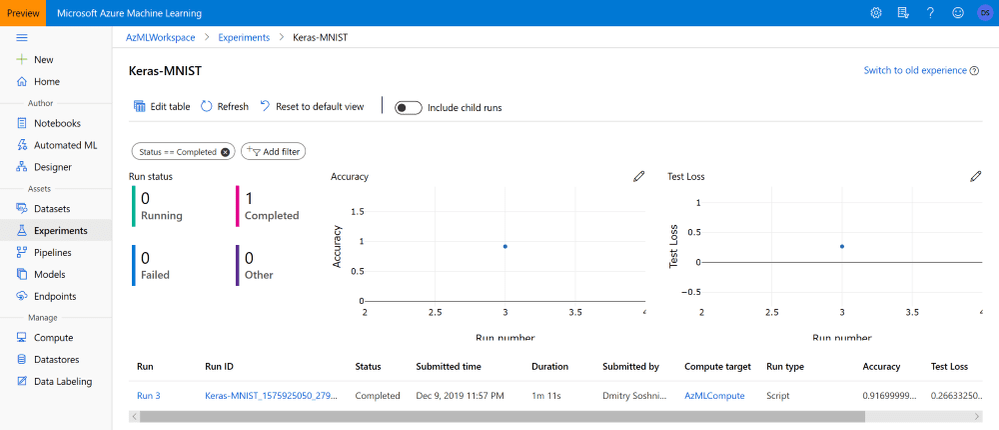Click Reset to default view

click(x=312, y=106)
